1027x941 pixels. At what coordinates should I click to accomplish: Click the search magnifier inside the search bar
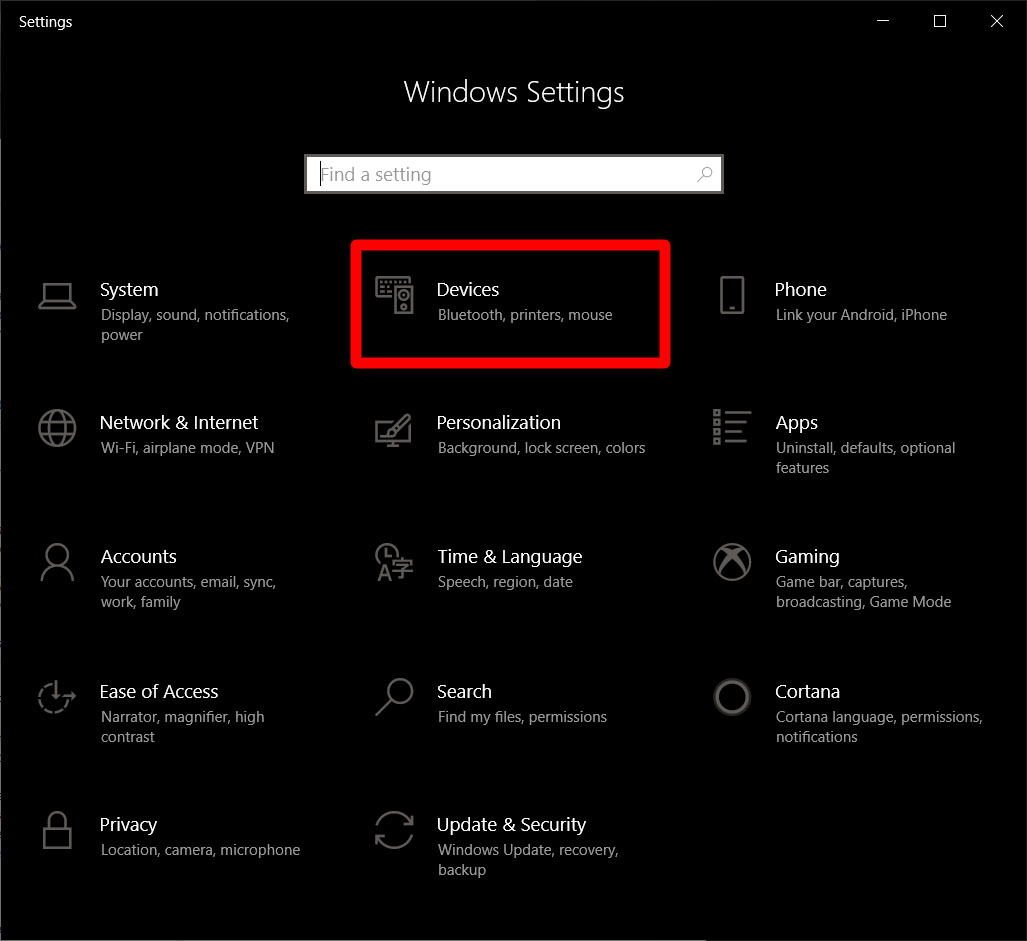click(705, 173)
